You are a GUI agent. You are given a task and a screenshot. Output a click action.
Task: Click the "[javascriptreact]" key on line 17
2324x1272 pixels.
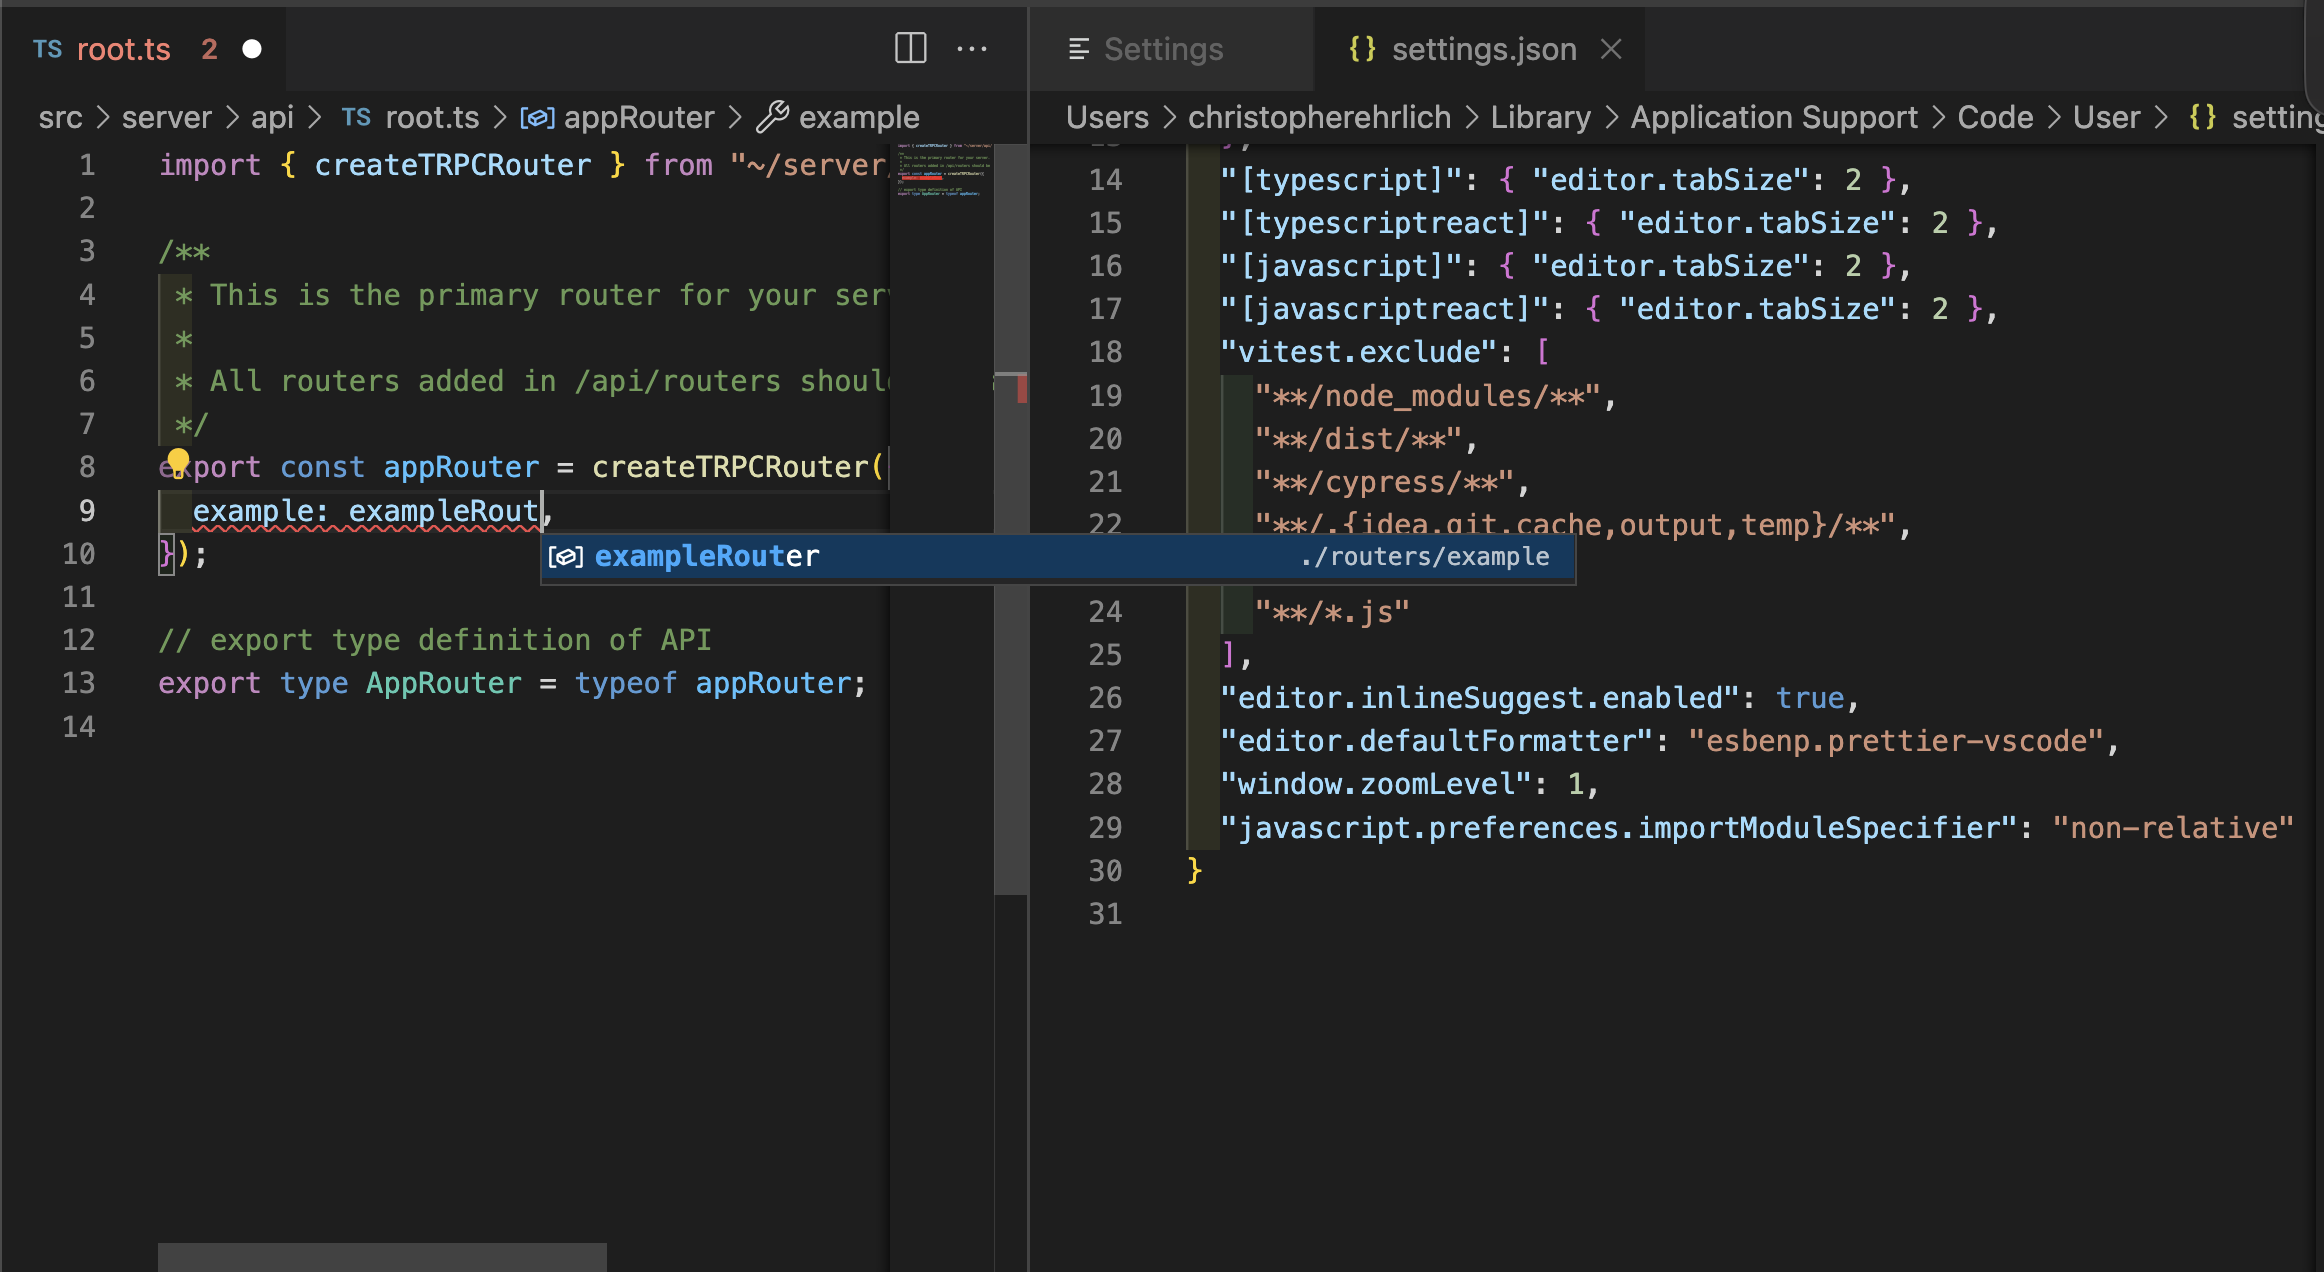(x=1384, y=309)
